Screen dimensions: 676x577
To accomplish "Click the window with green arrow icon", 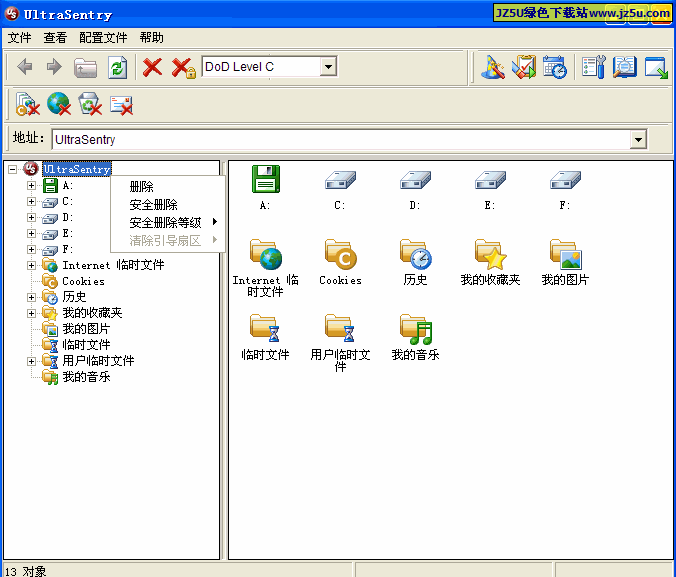I will [x=656, y=68].
